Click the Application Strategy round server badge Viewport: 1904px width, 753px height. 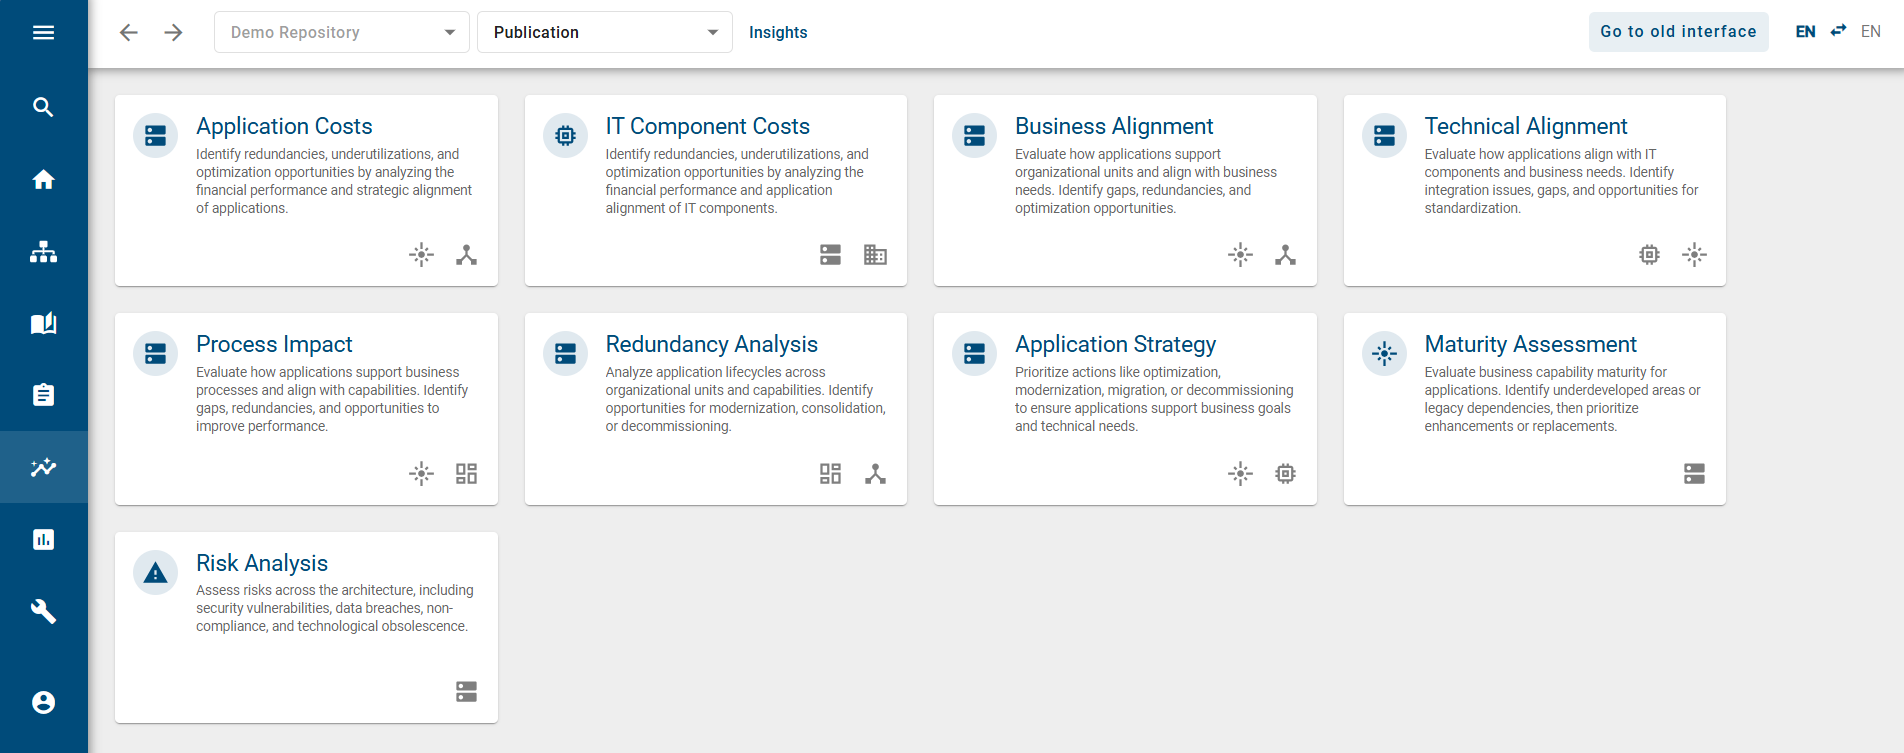[975, 354]
